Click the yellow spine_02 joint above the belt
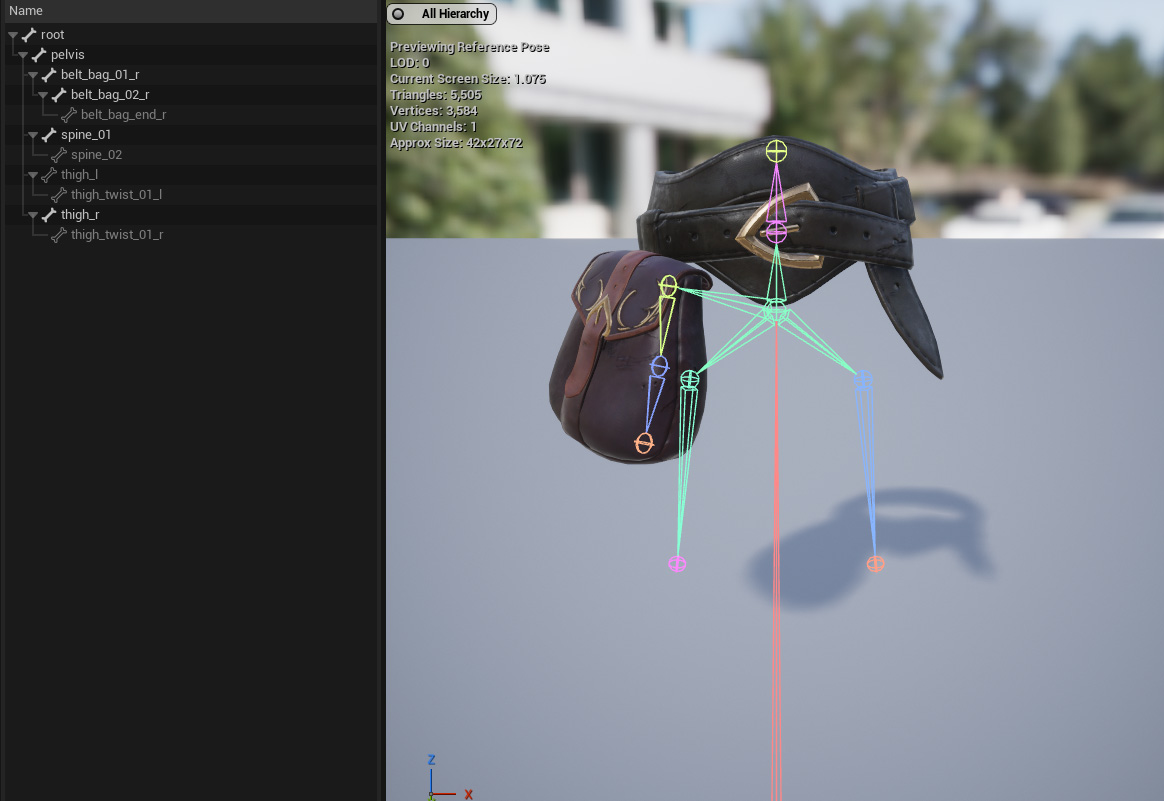The width and height of the screenshot is (1164, 801). coord(776,151)
